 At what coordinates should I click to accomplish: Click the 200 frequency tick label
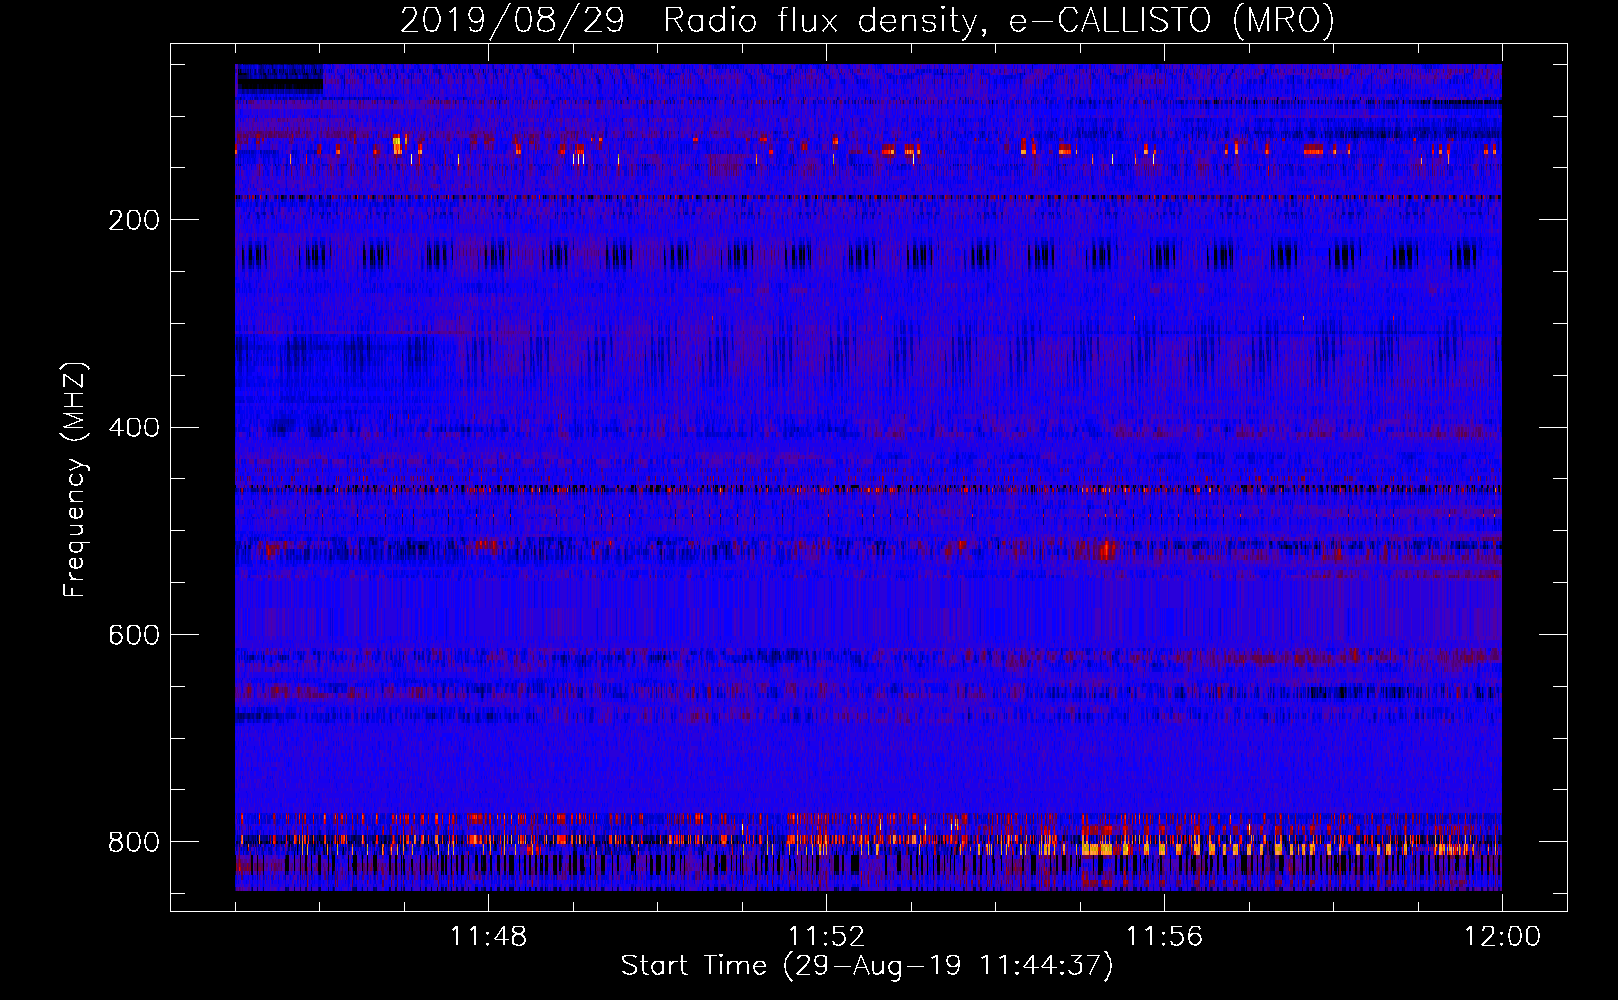click(134, 220)
